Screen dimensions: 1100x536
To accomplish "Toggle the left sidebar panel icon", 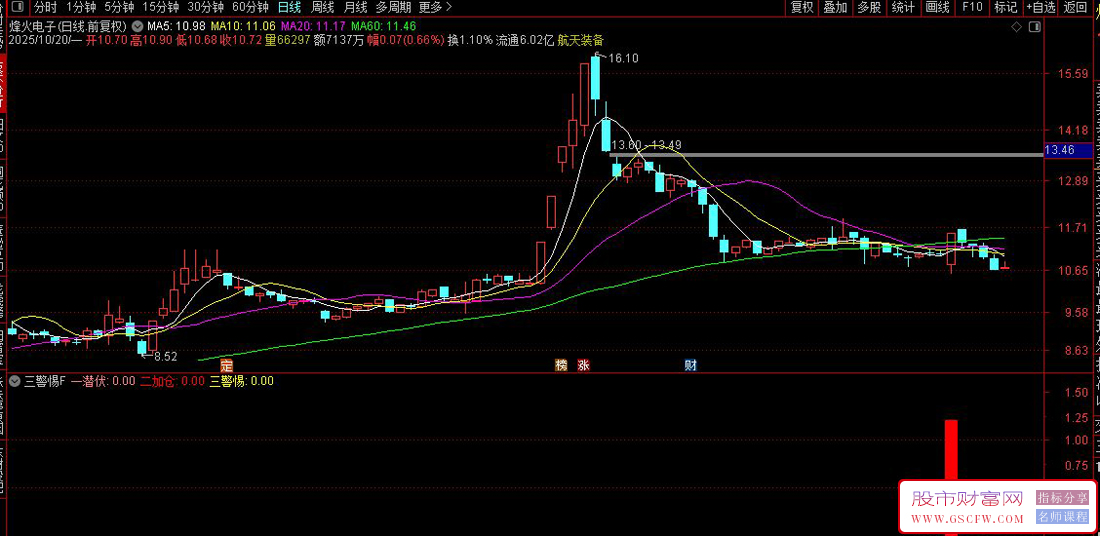I will coord(18,7).
